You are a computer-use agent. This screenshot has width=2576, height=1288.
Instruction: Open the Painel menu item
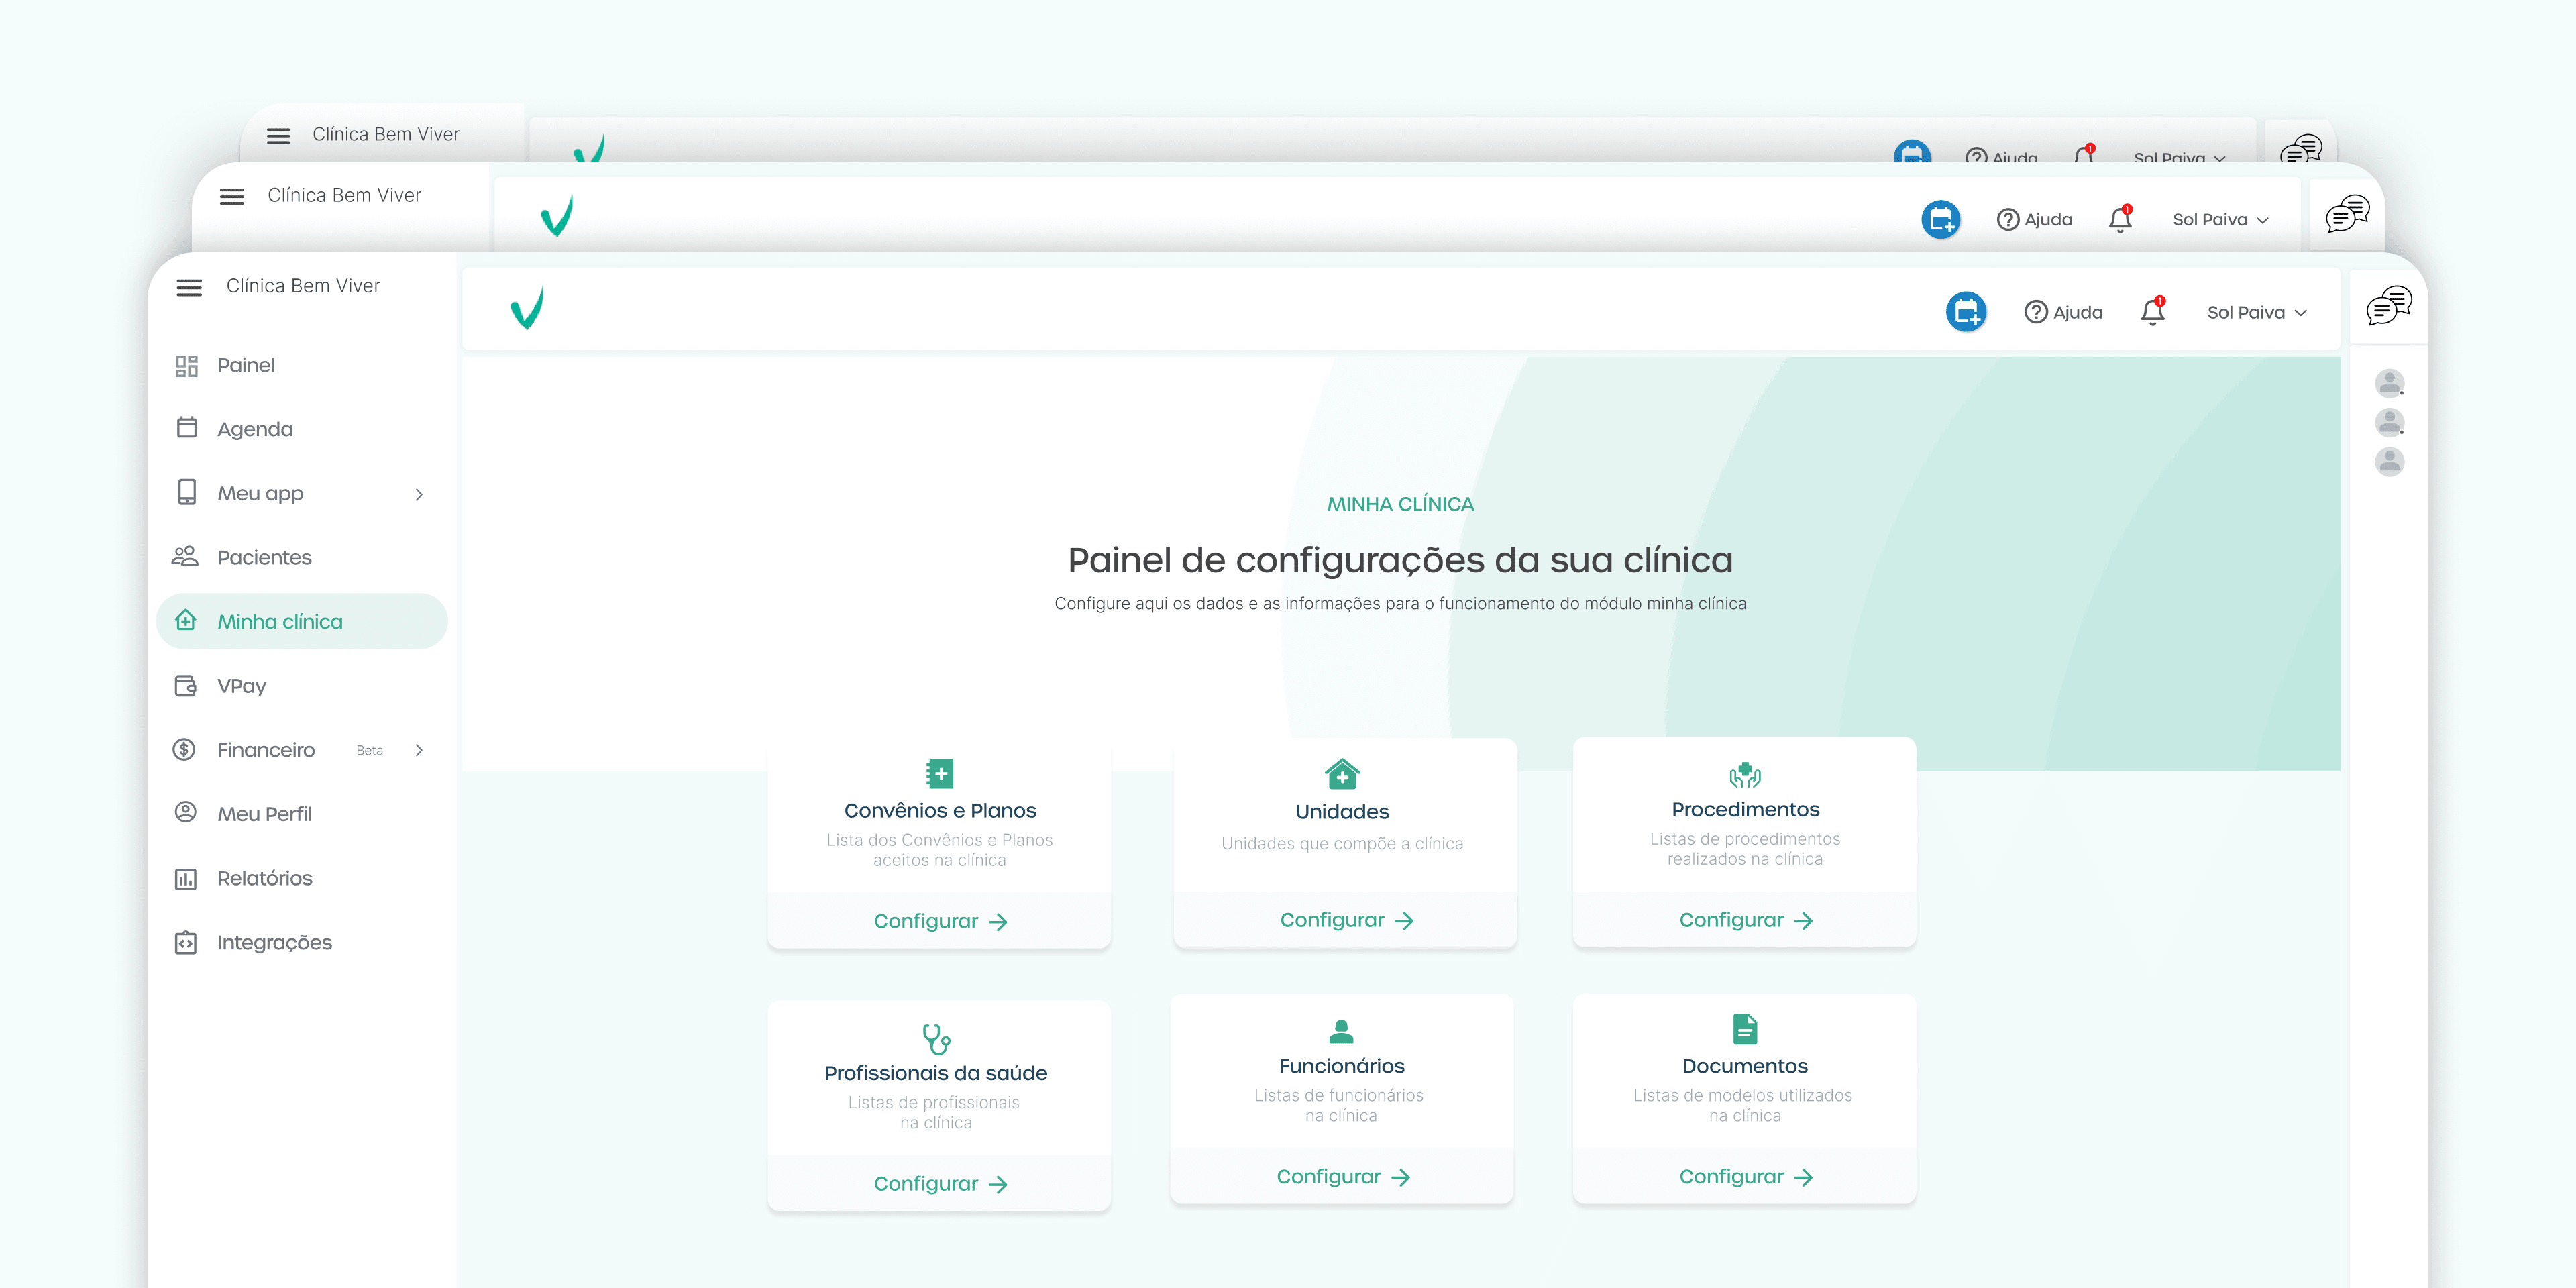click(302, 365)
